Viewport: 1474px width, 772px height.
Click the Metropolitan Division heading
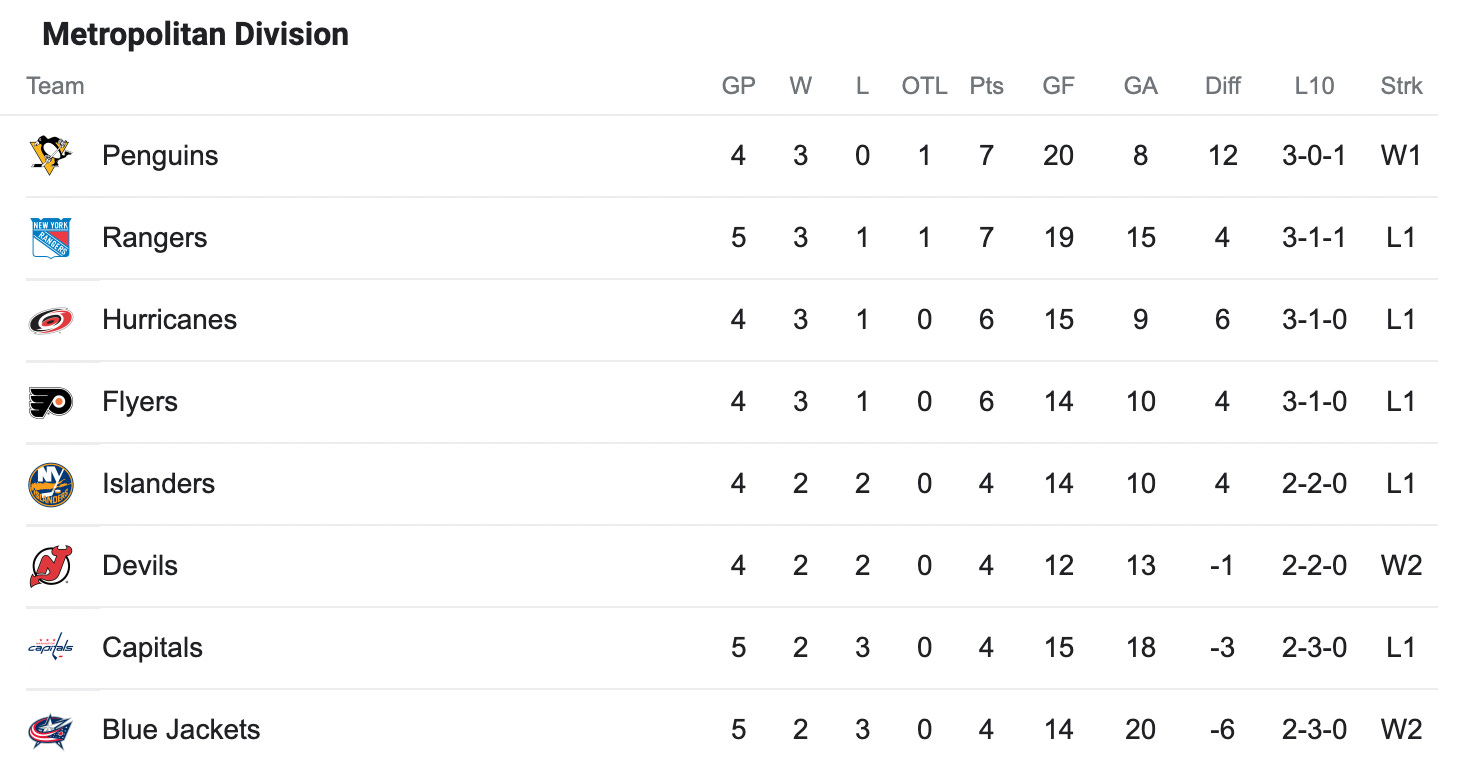(x=196, y=35)
